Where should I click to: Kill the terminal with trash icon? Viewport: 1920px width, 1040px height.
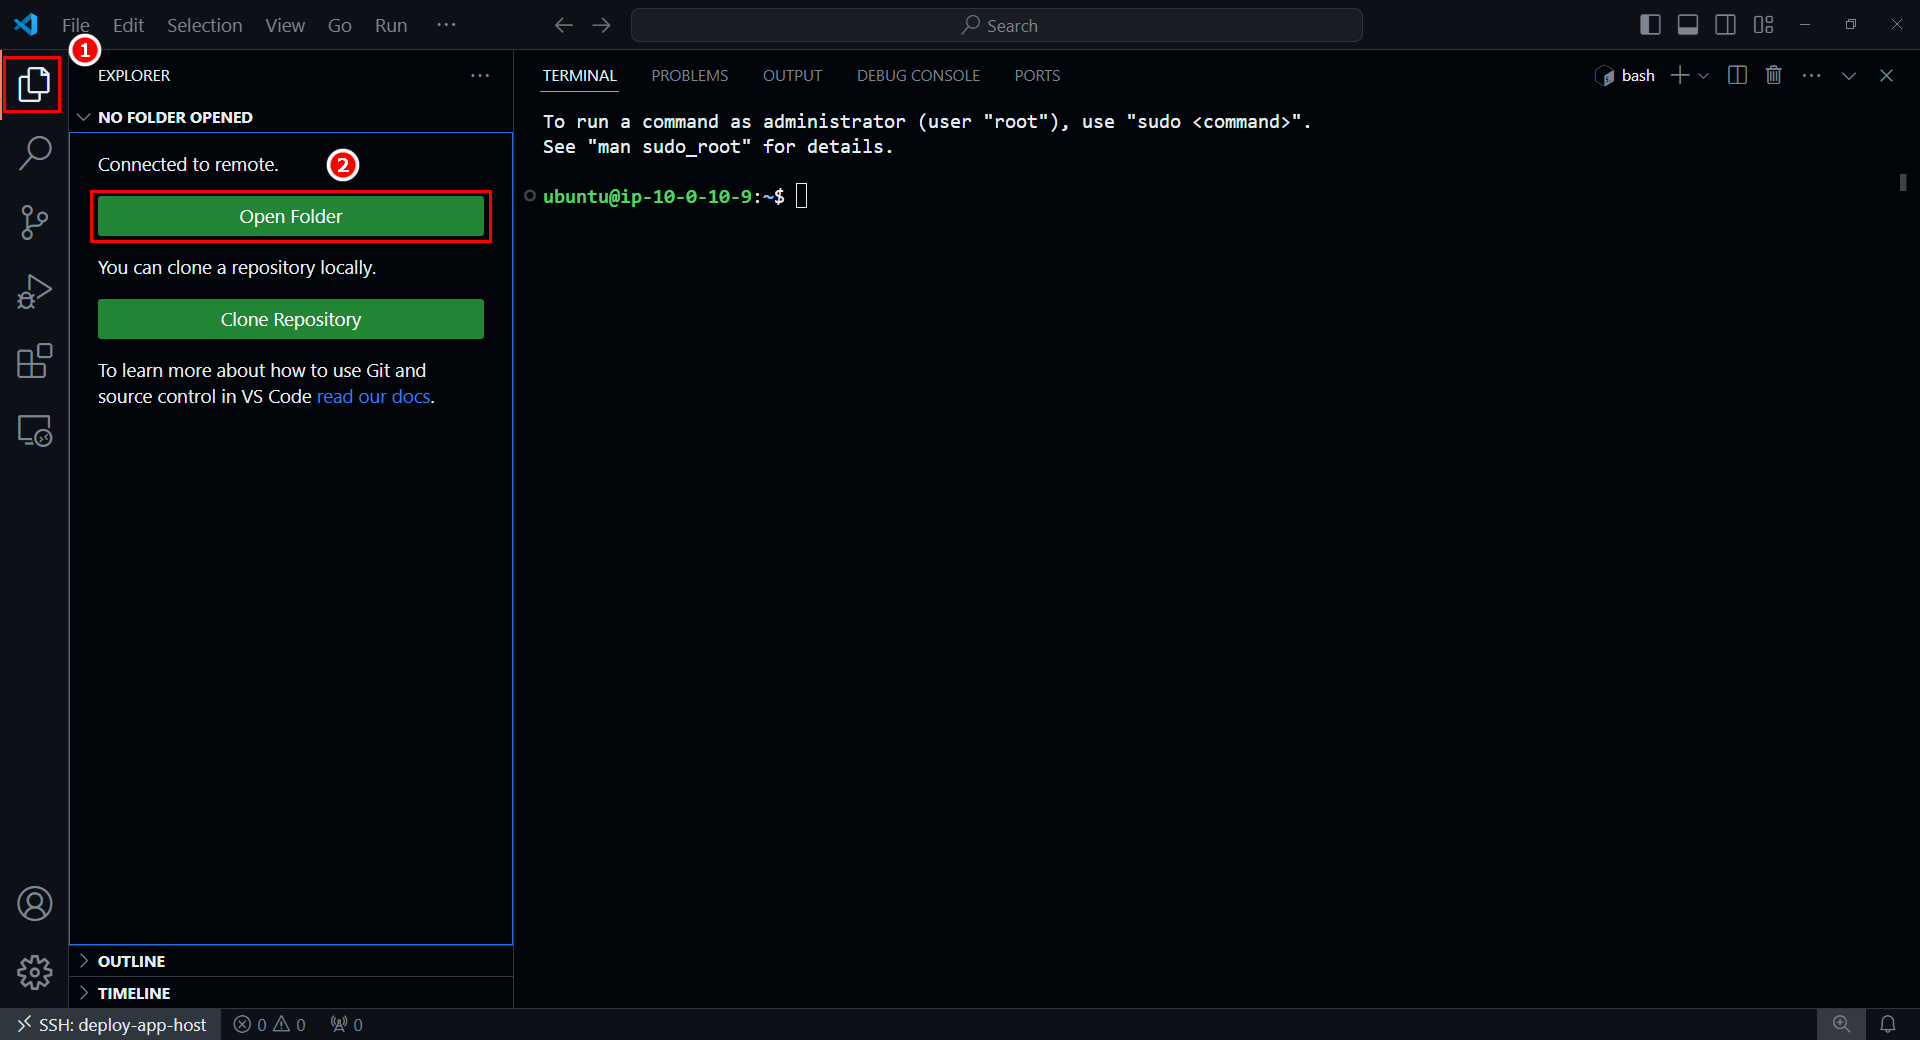tap(1774, 75)
